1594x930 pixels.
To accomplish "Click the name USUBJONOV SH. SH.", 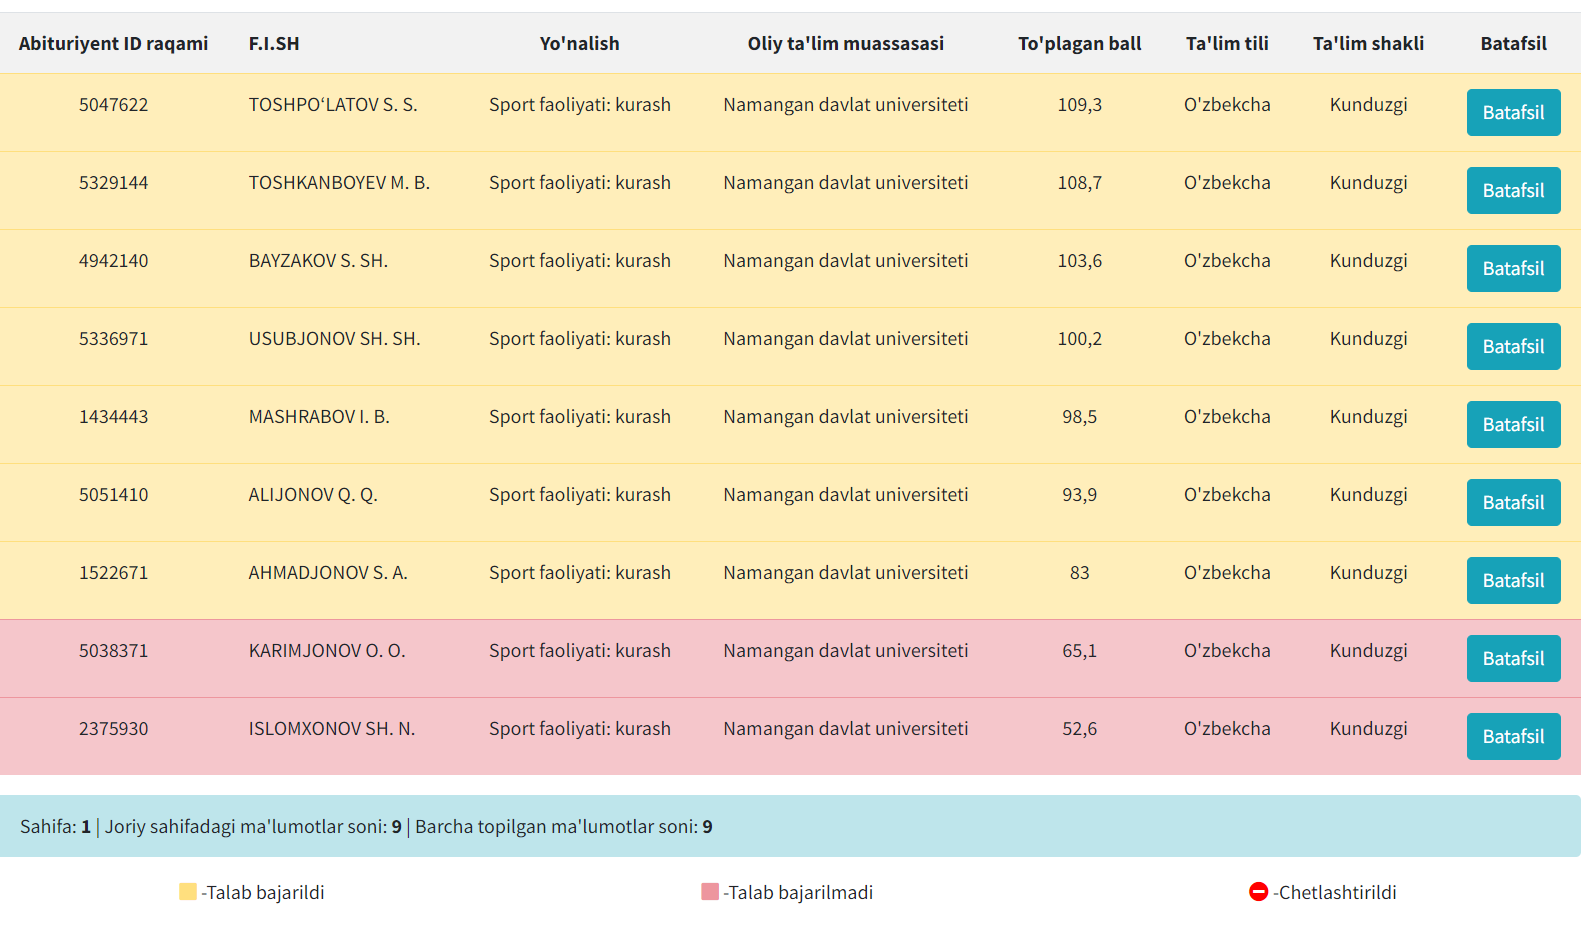I will click(334, 339).
